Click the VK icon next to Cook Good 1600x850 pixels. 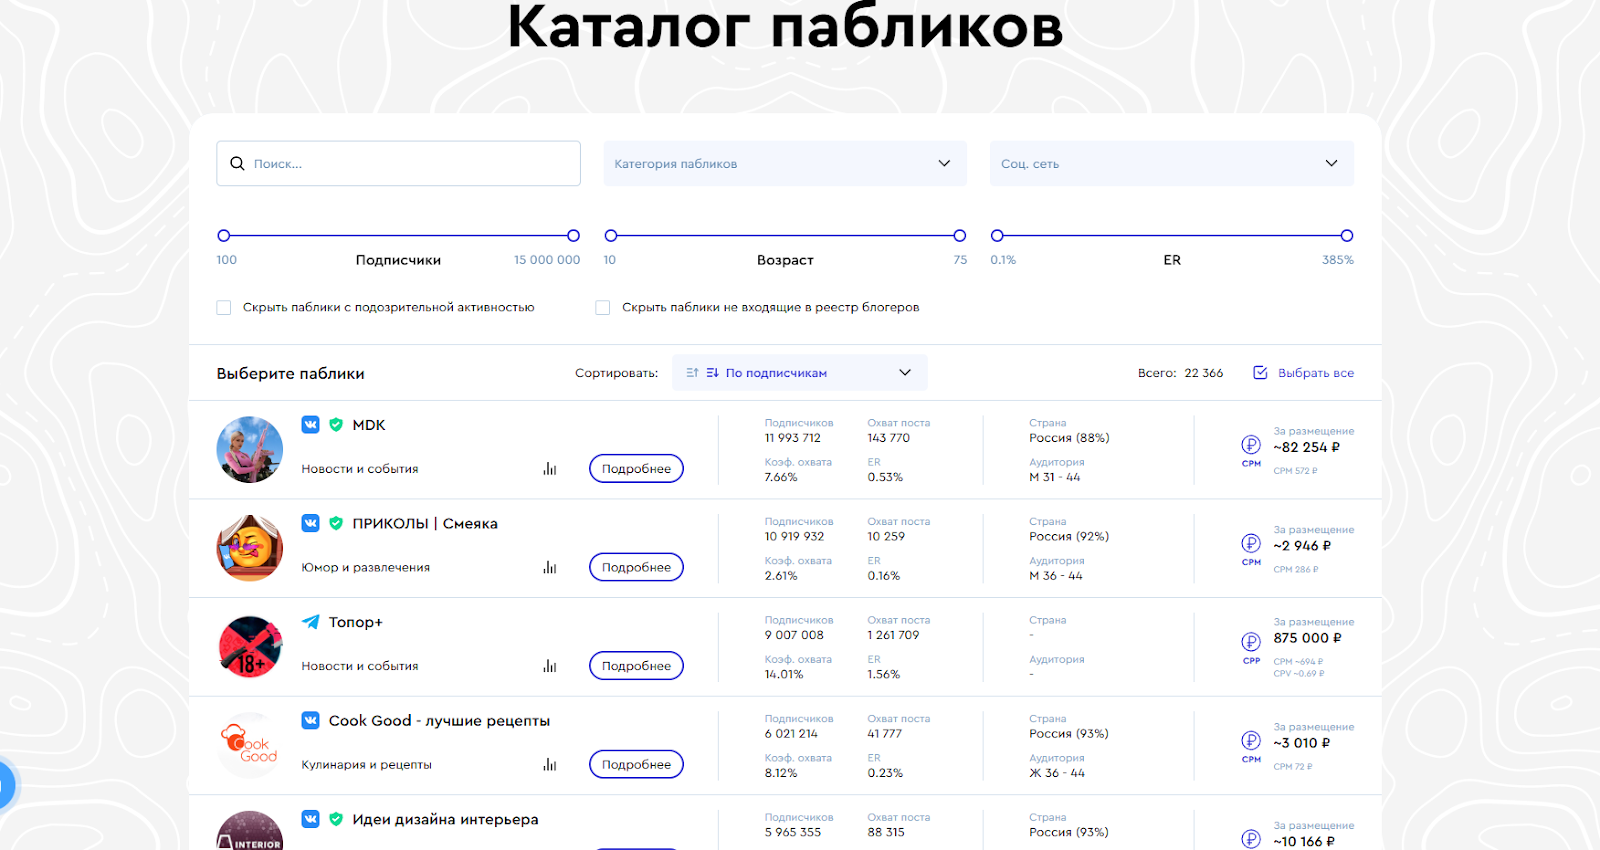click(311, 720)
